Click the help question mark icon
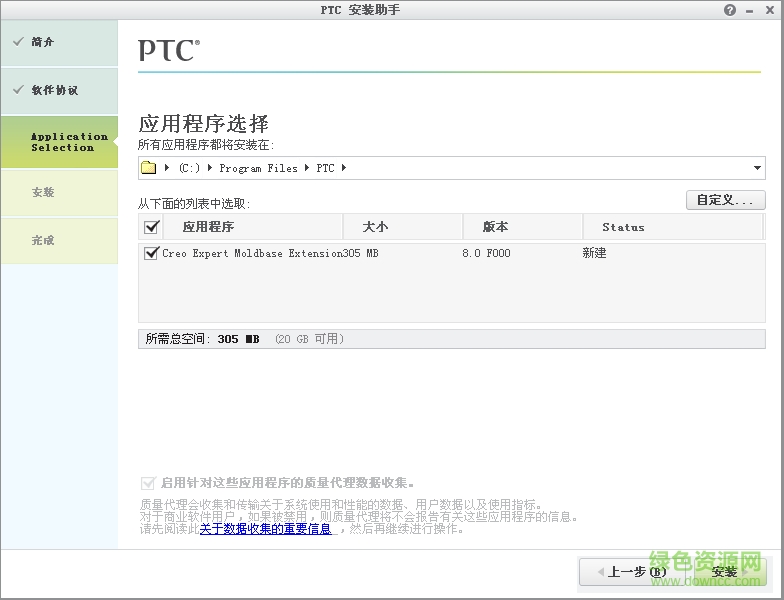The image size is (784, 600). 730,10
